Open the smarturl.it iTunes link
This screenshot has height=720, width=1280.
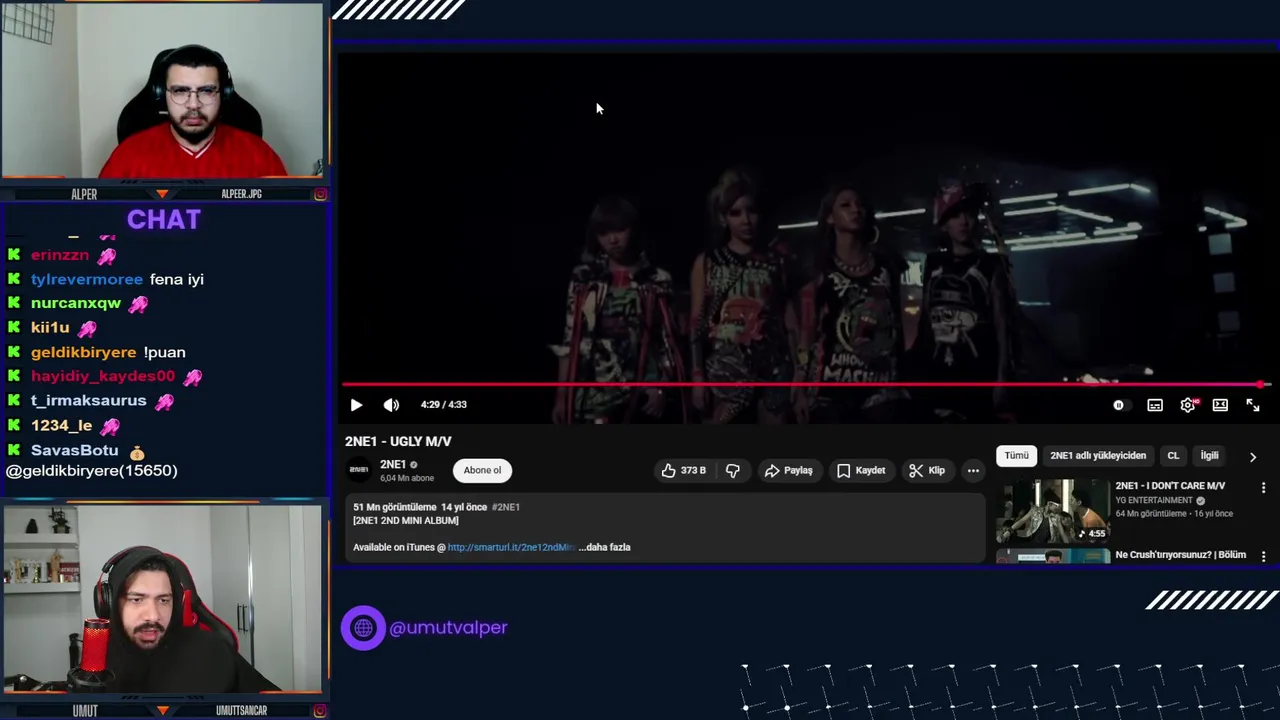tap(511, 547)
